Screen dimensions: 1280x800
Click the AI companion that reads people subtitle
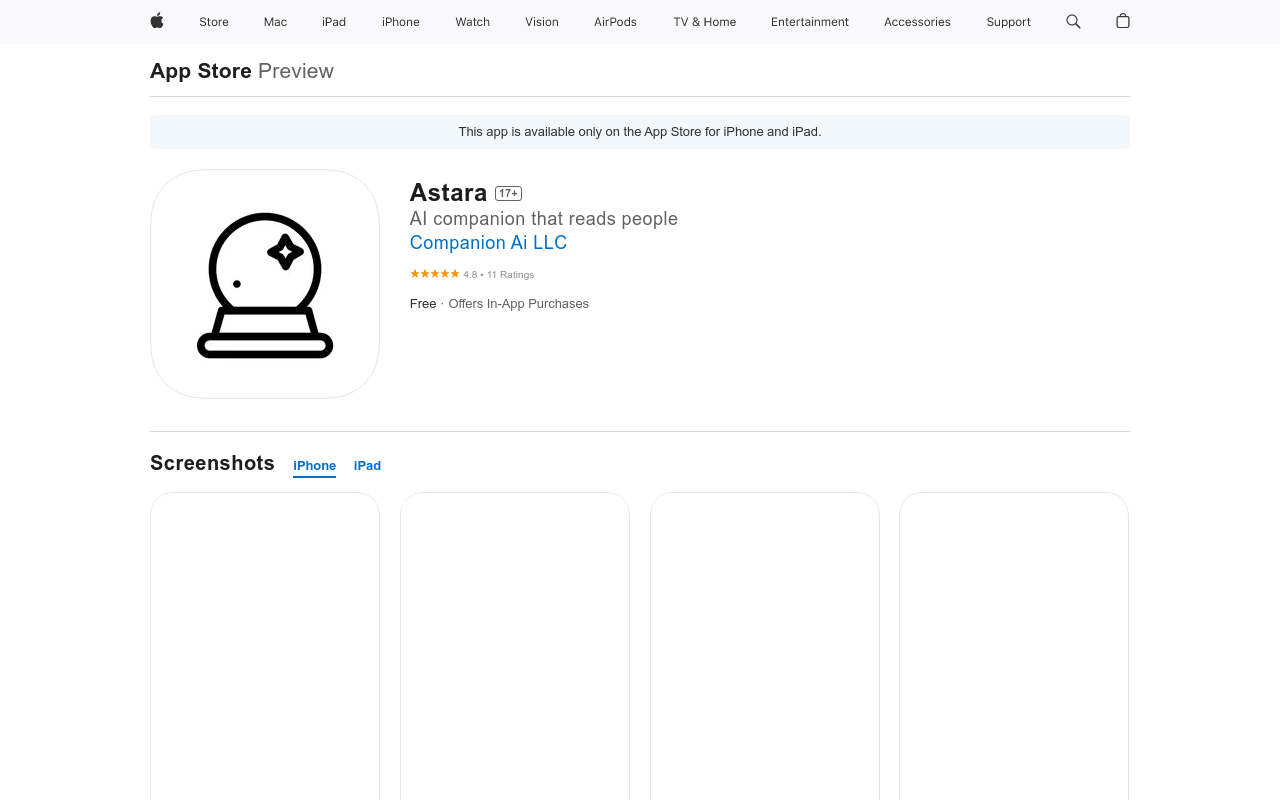click(x=544, y=219)
